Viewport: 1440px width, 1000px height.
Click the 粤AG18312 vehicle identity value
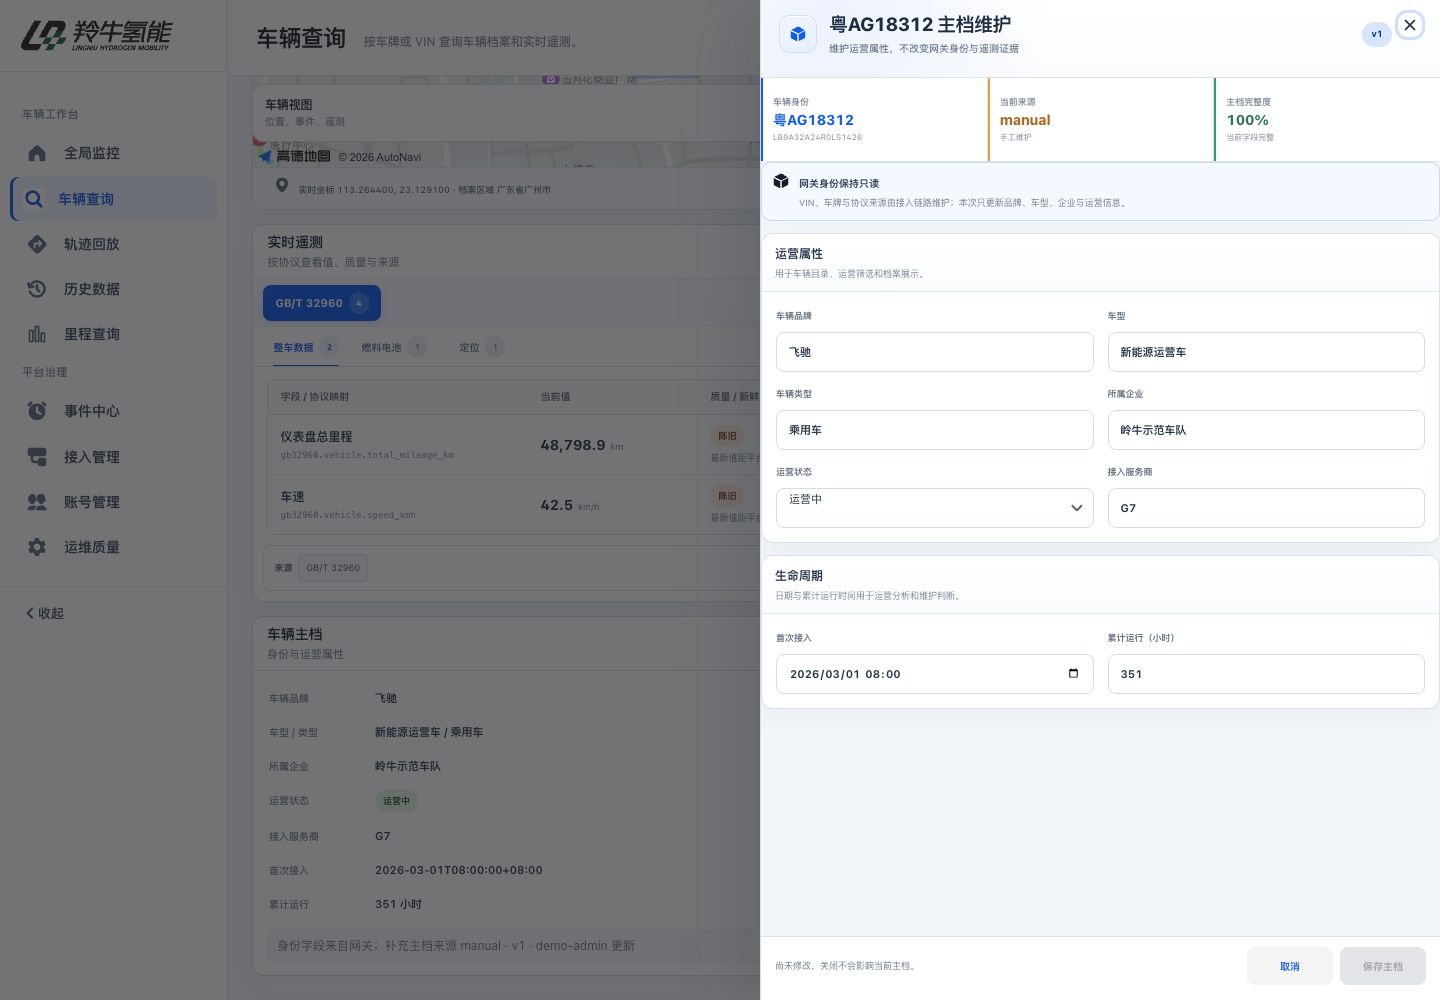pos(813,120)
